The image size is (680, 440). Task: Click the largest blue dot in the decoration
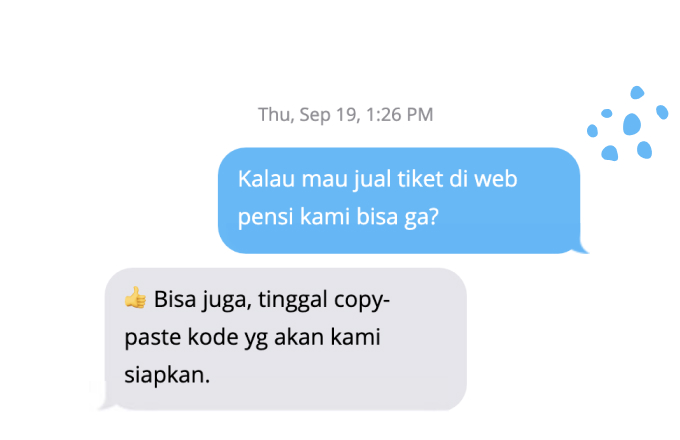tap(632, 124)
